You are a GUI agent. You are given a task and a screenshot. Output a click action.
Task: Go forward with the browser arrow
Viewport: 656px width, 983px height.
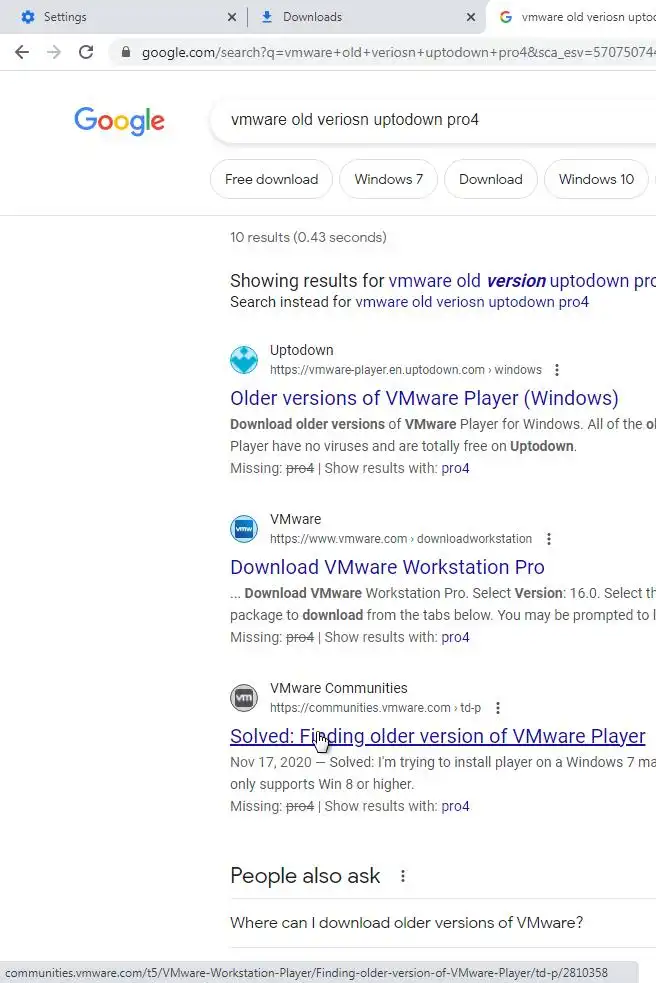[54, 52]
